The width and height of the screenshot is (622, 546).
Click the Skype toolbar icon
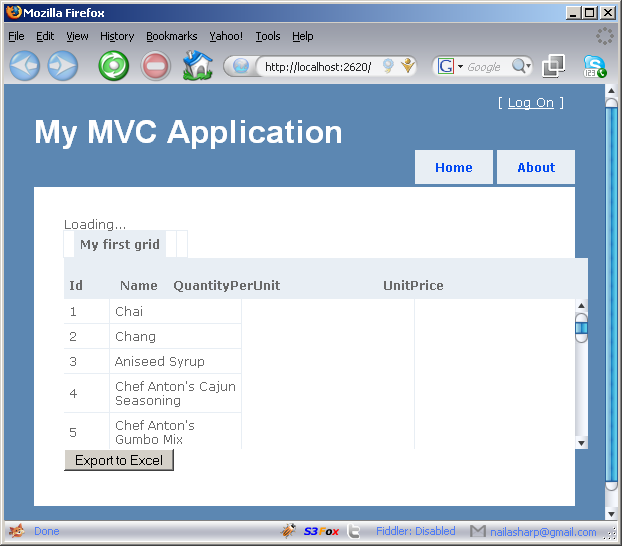594,66
